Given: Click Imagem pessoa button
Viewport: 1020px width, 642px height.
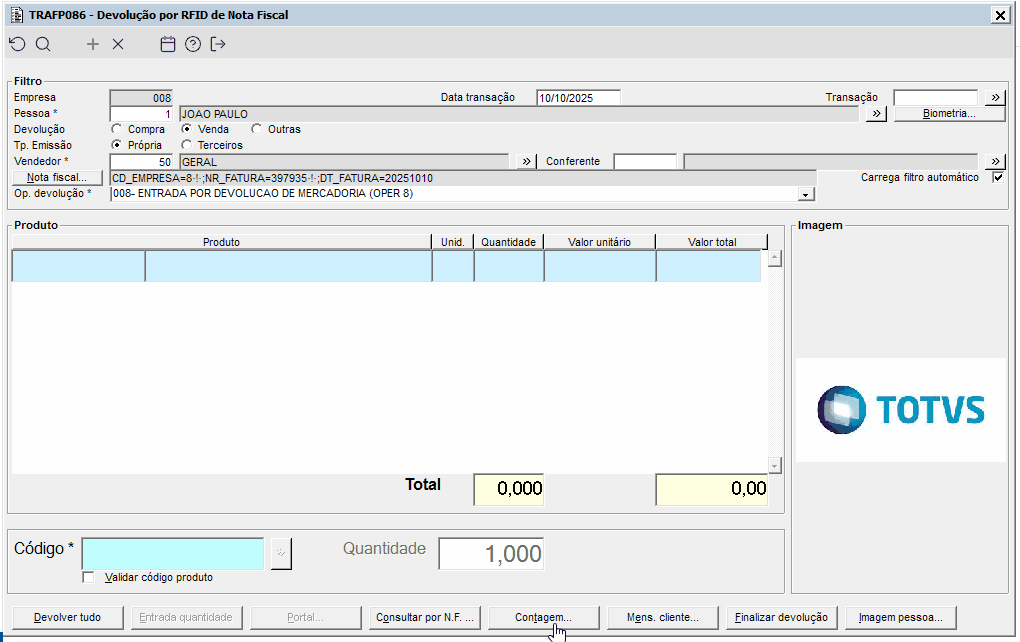Looking at the screenshot, I should (900, 617).
